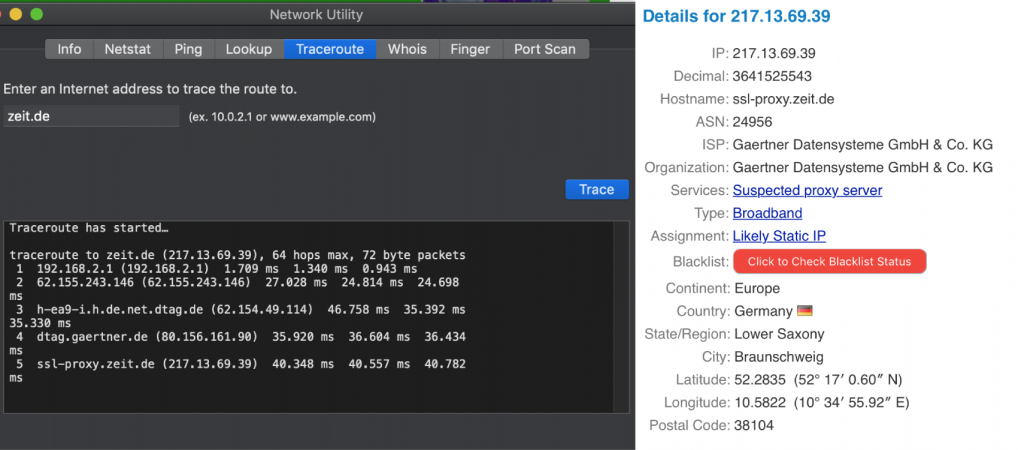Select the Port Scan tab
The image size is (1018, 450).
coord(545,49)
